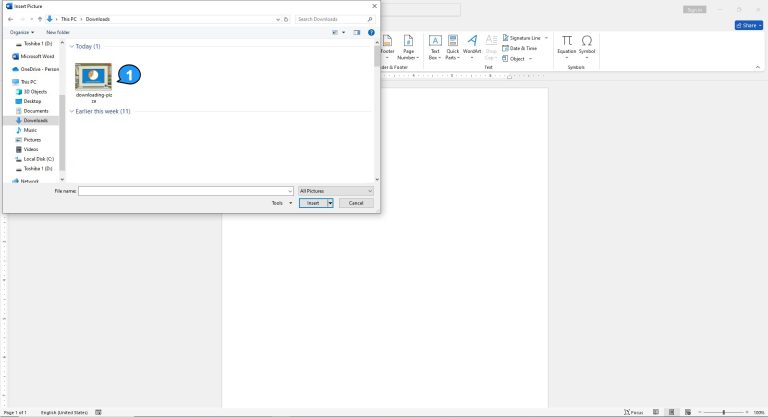
Task: Enable Focus mode in status bar
Action: (633, 412)
